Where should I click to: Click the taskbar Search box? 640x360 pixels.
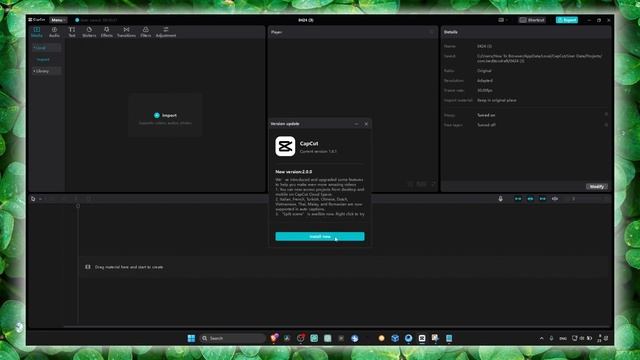(x=233, y=338)
